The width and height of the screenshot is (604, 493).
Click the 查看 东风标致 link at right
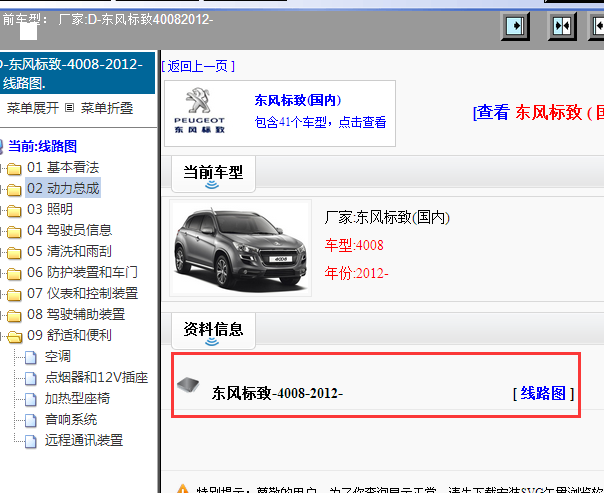tap(539, 112)
